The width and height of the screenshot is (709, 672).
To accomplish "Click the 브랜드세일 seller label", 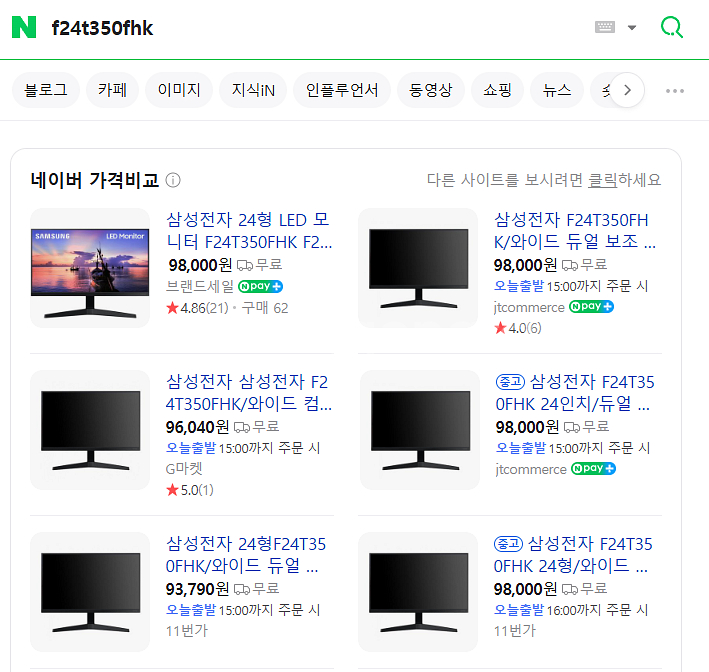I will pyautogui.click(x=200, y=286).
